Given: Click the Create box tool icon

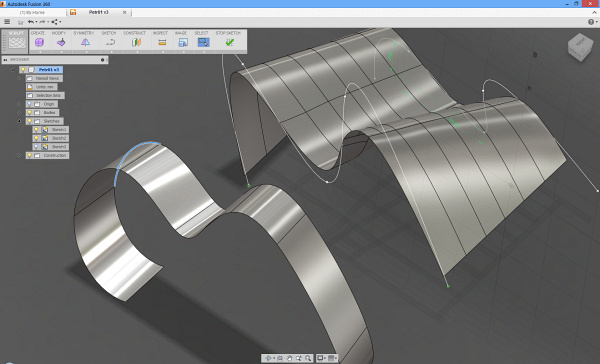Looking at the screenshot, I should 39,42.
